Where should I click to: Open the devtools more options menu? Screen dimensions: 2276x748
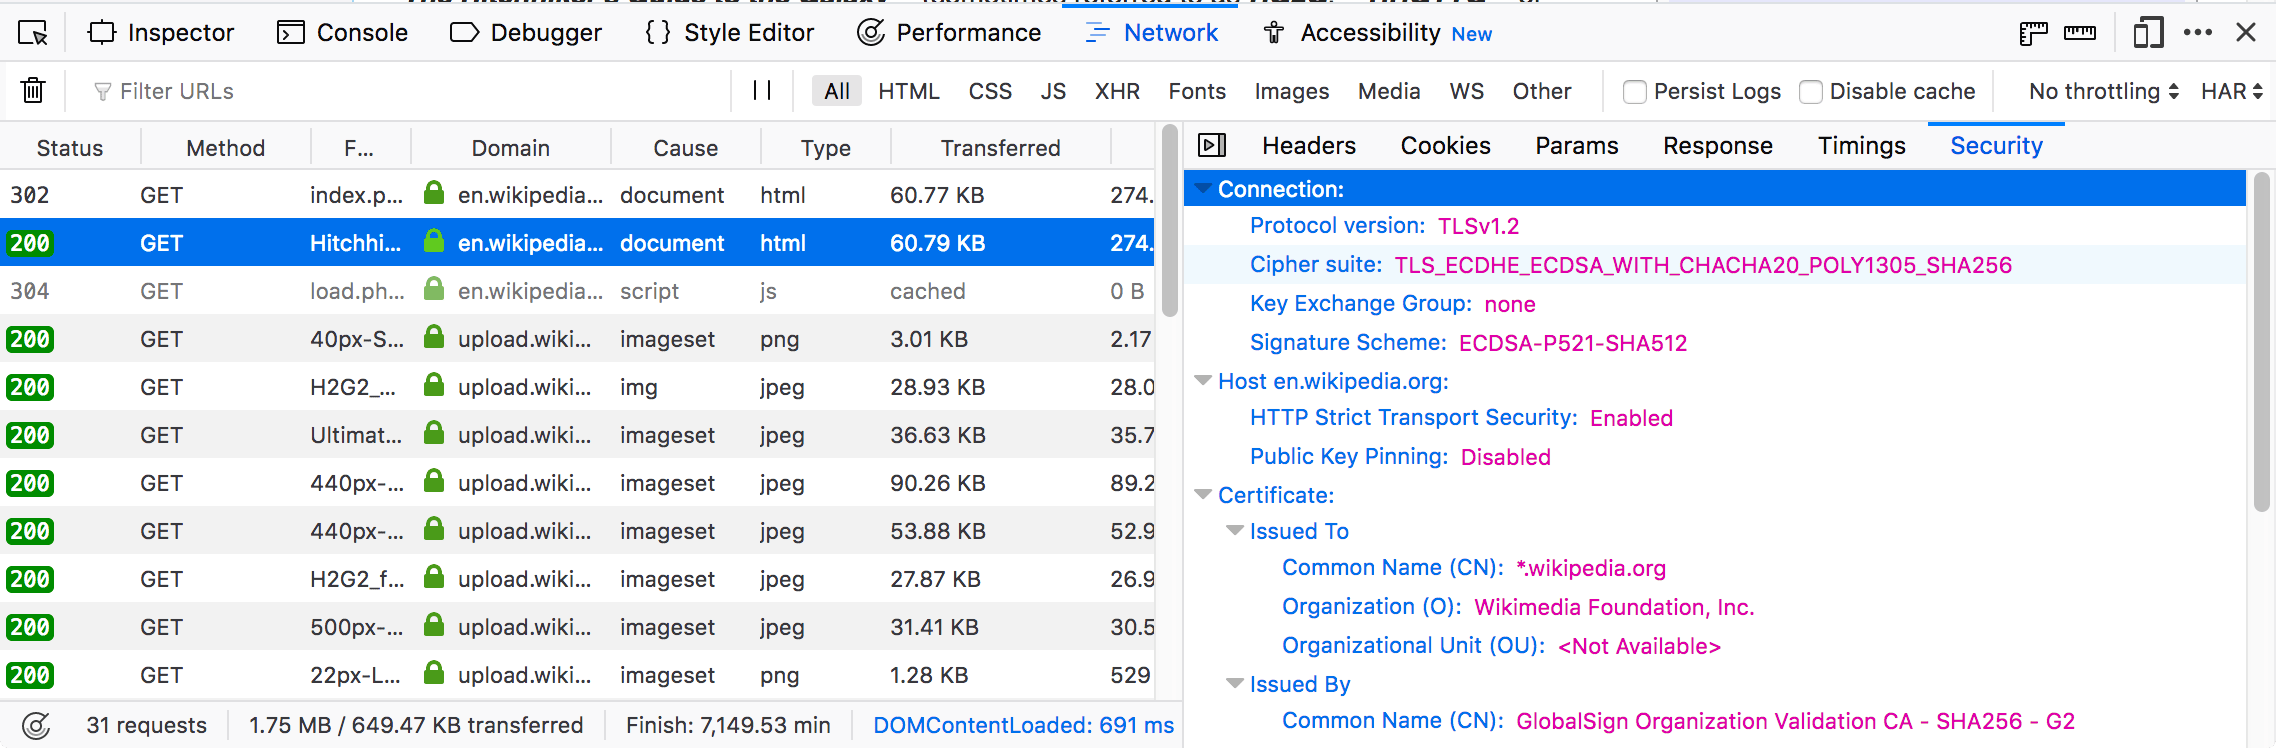pyautogui.click(x=2198, y=33)
